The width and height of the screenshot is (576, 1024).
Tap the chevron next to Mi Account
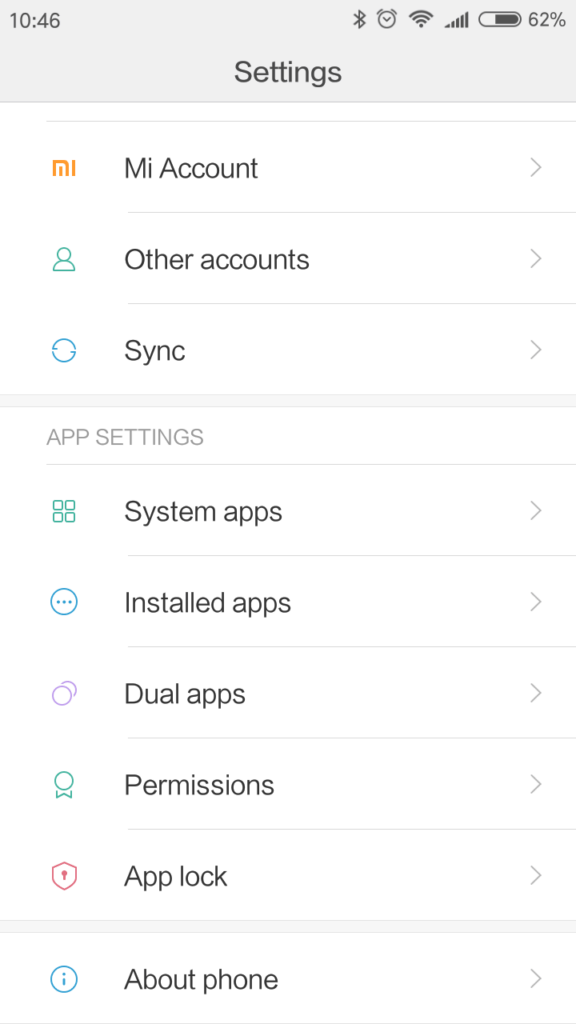536,168
